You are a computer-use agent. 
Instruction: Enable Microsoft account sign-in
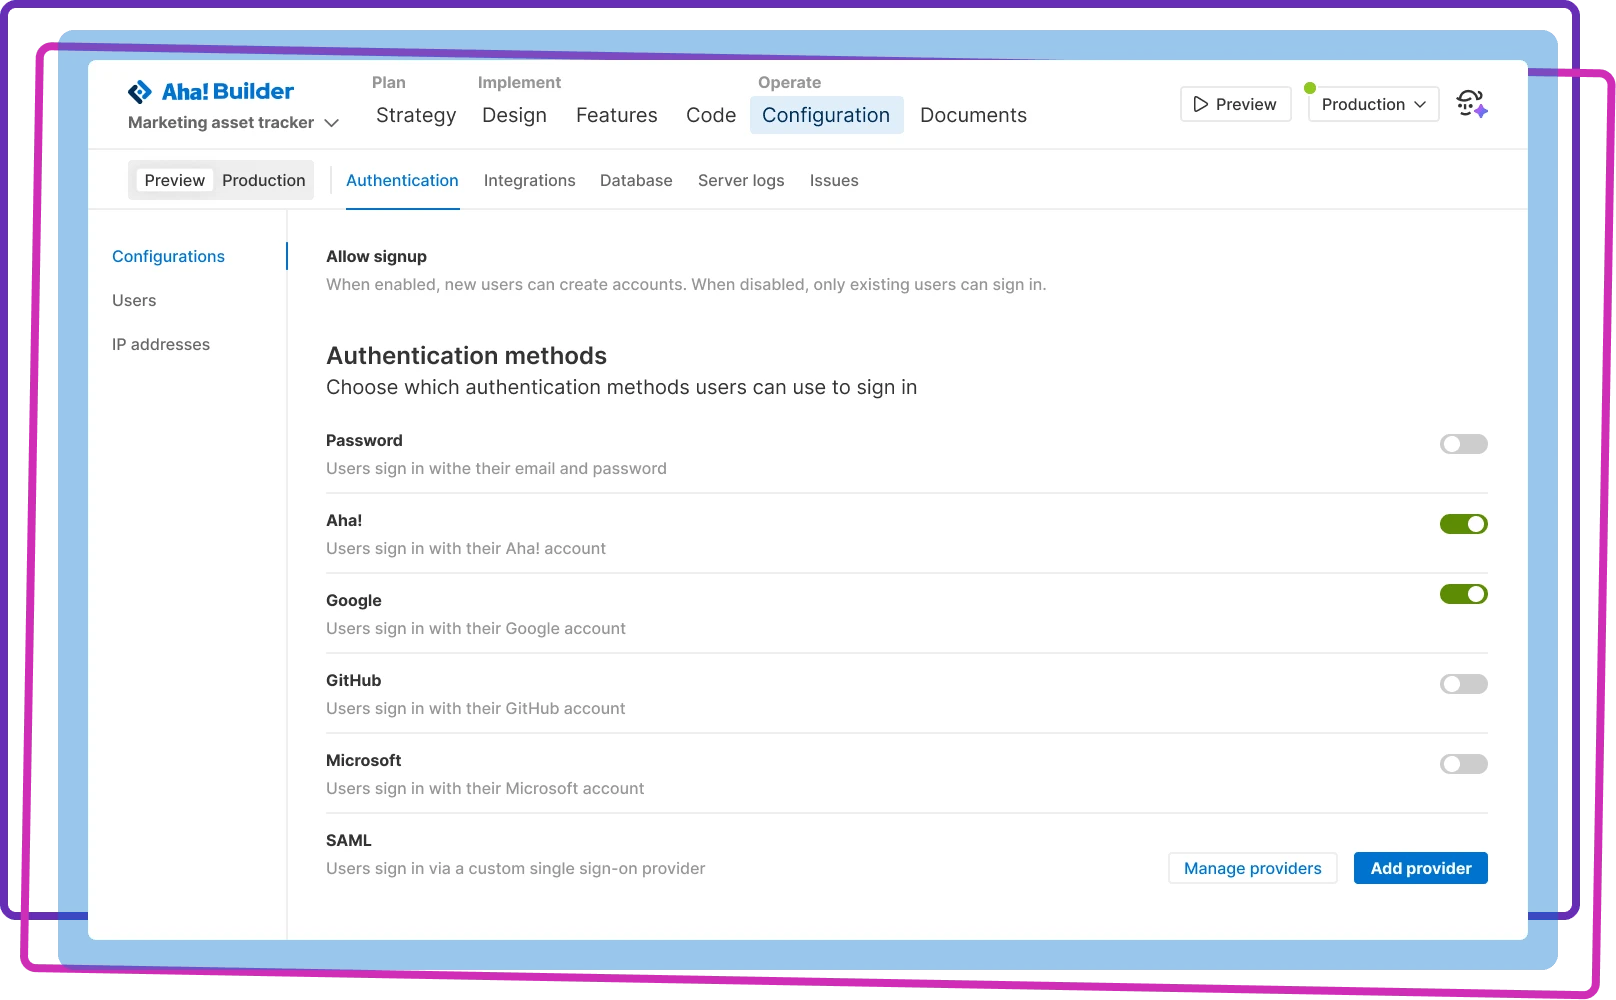[x=1463, y=763]
